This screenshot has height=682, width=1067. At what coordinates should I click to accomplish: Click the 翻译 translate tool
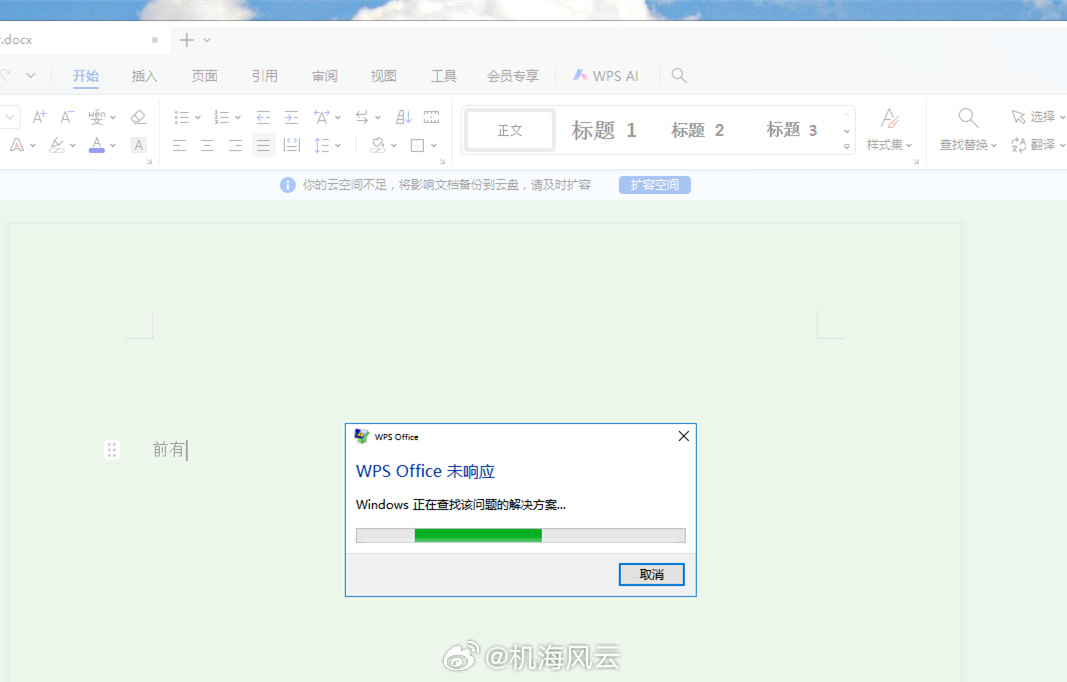[1038, 145]
